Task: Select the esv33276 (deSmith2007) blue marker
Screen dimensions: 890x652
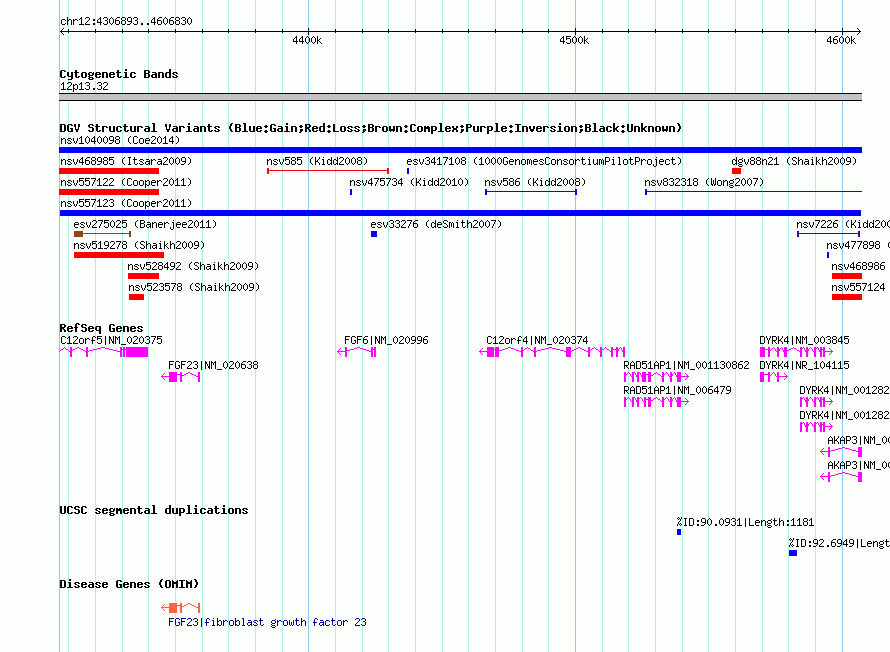Action: [x=374, y=234]
